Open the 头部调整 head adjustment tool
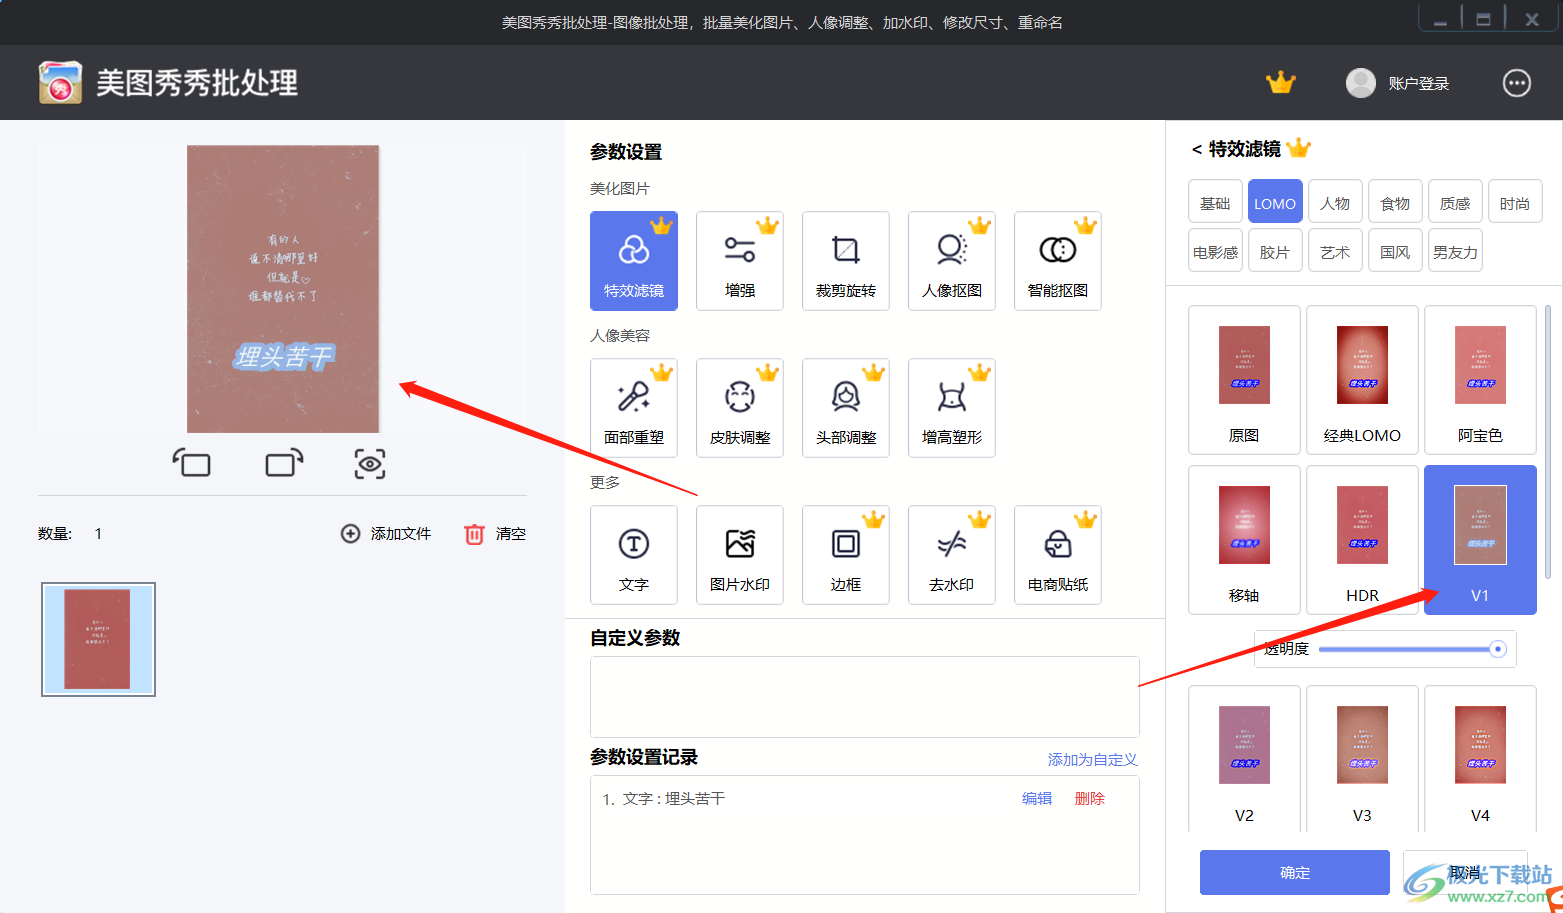Viewport: 1563px width, 913px height. [x=846, y=408]
